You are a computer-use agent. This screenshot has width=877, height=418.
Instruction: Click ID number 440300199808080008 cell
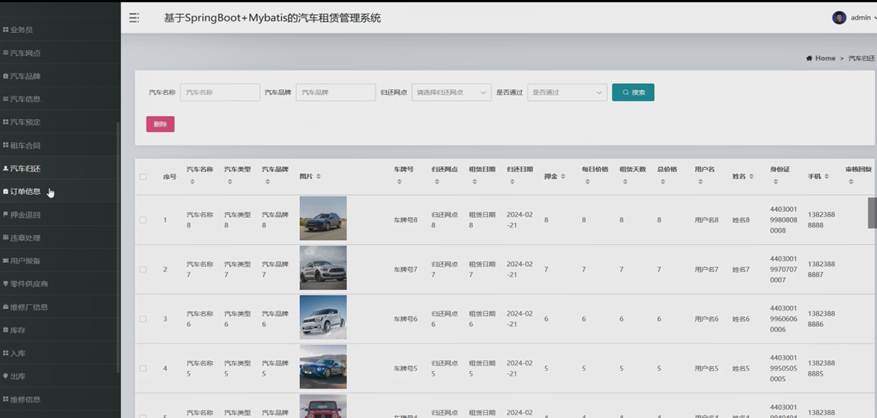(784, 220)
